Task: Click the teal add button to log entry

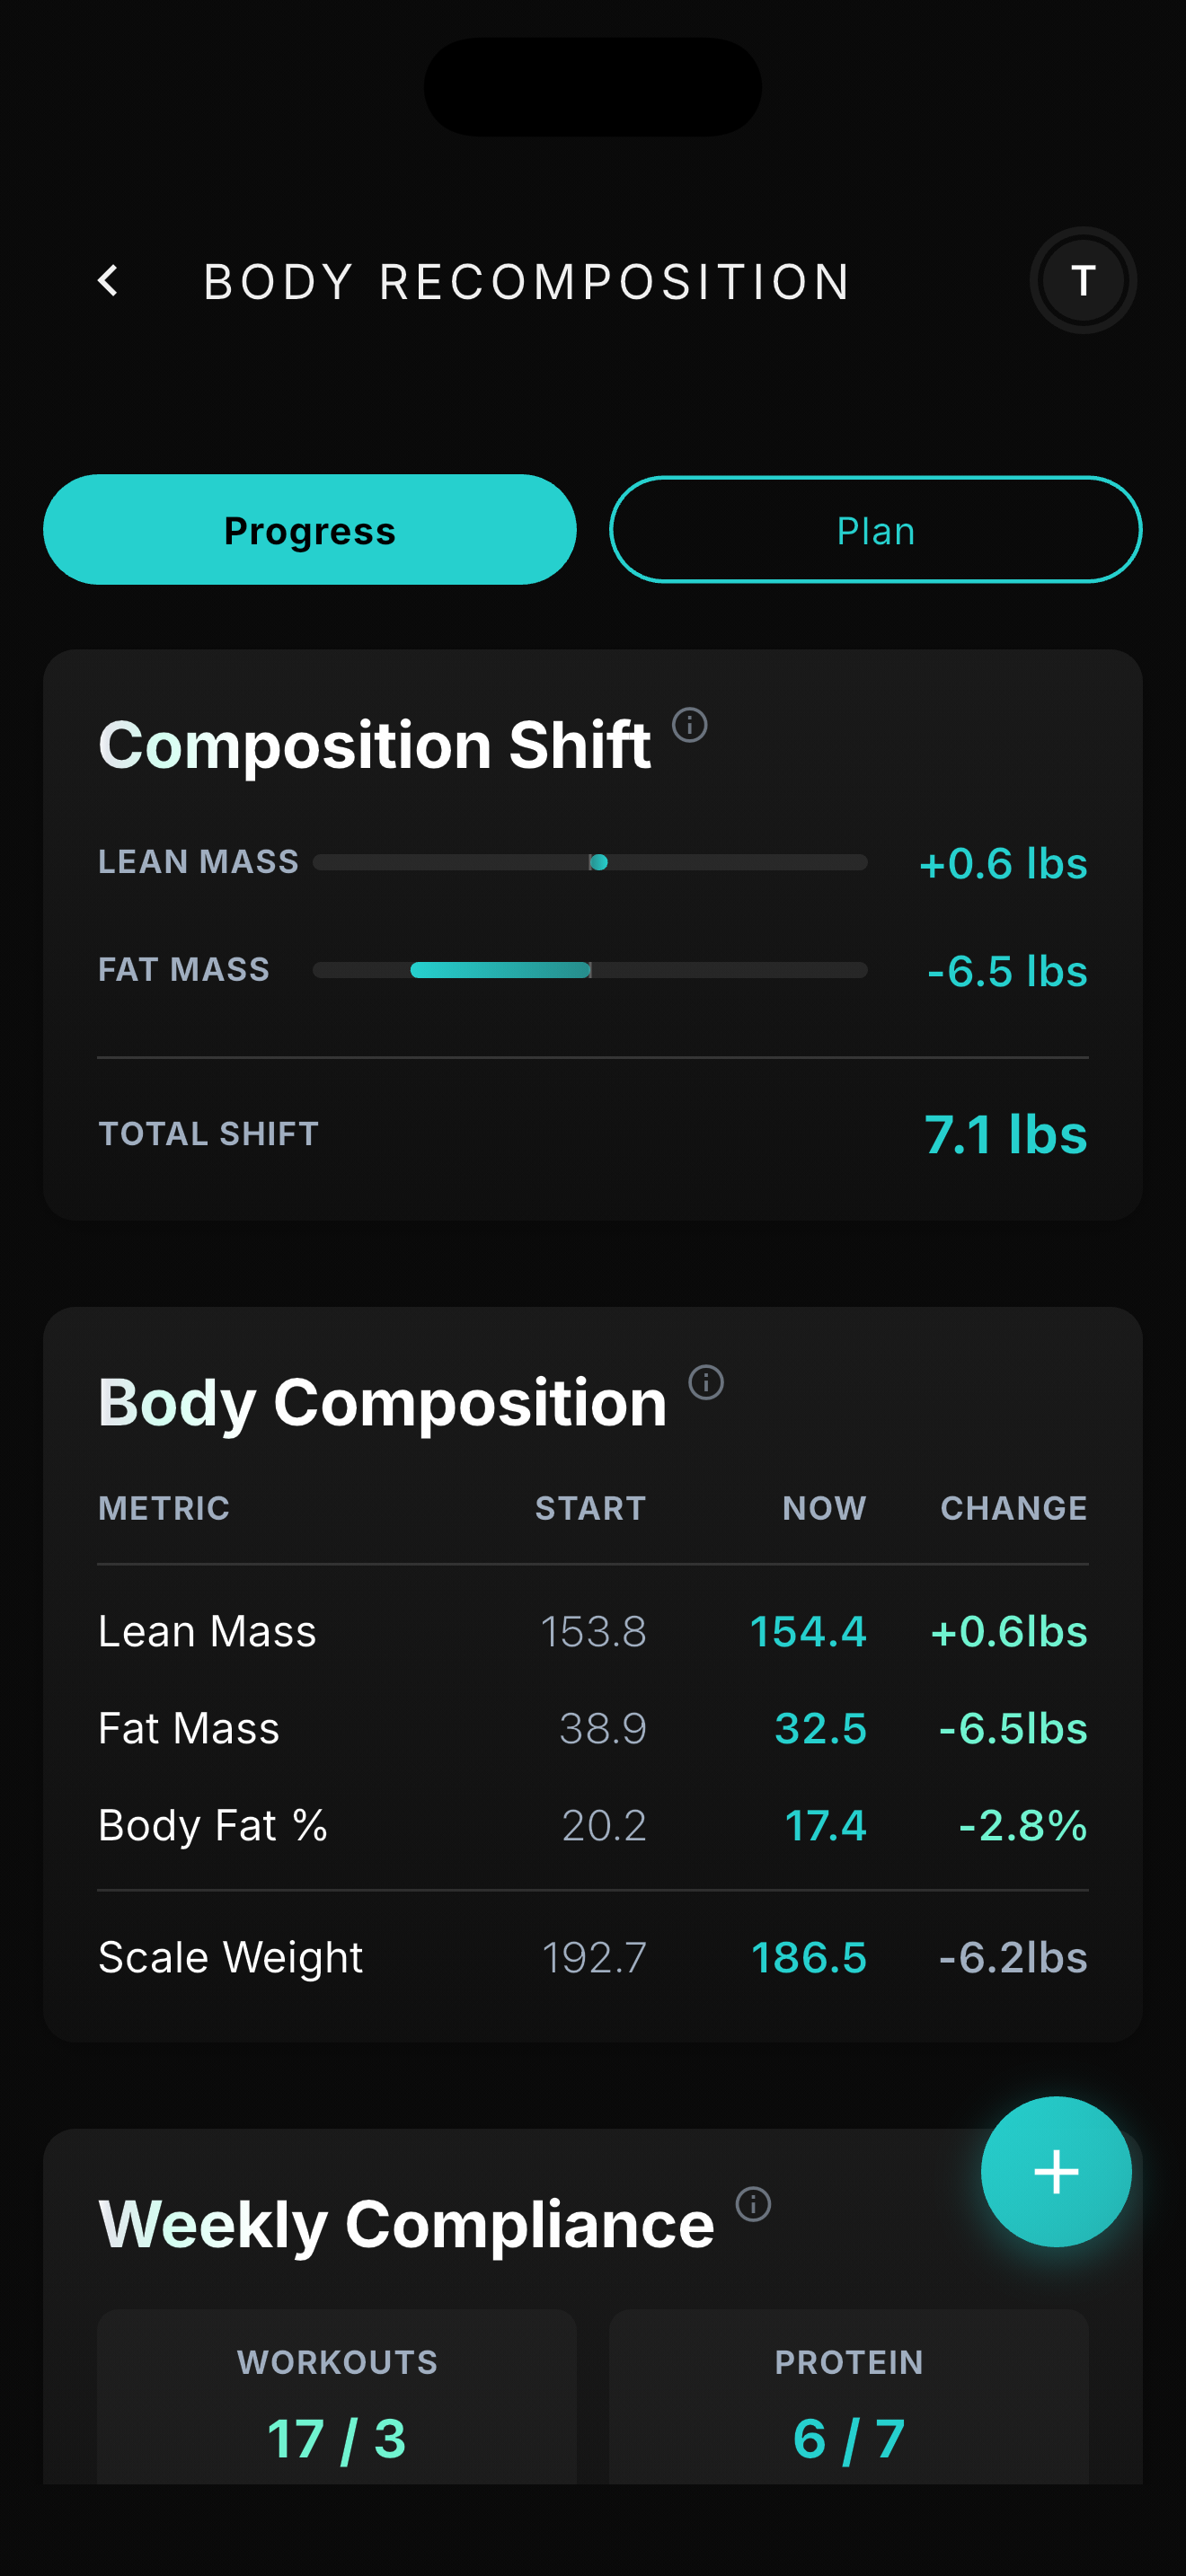Action: (x=1056, y=2171)
